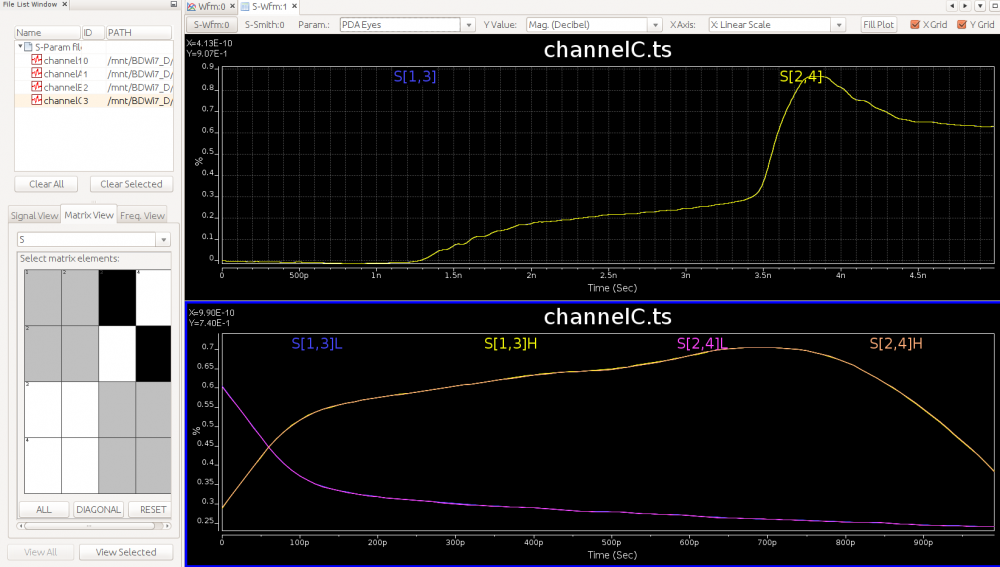Select the black matrix cell in row 1
The height and width of the screenshot is (567, 1000).
tap(117, 297)
